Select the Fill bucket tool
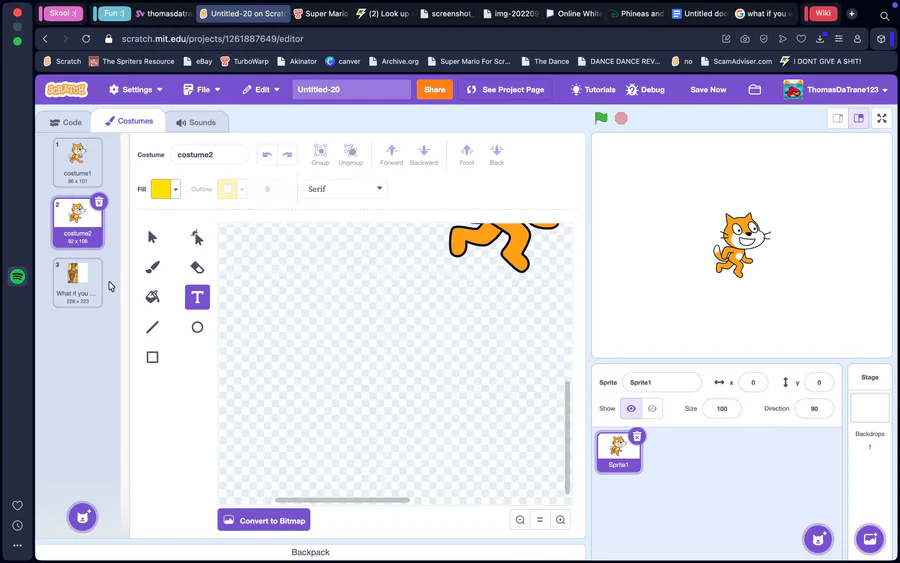Screen dimensions: 900x563 click(x=152, y=297)
